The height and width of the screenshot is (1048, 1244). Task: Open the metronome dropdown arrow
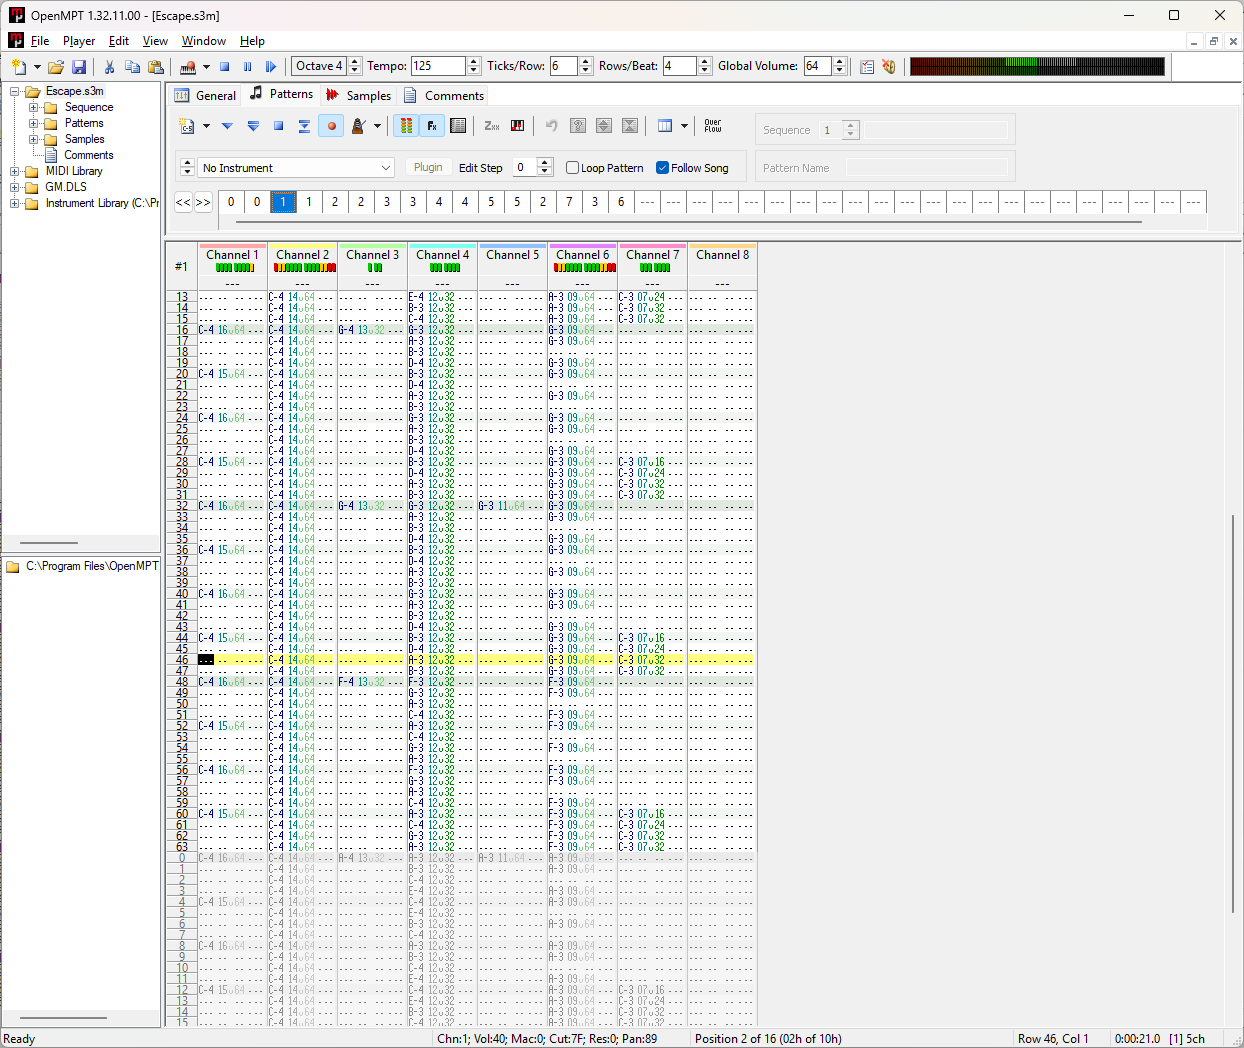point(377,126)
